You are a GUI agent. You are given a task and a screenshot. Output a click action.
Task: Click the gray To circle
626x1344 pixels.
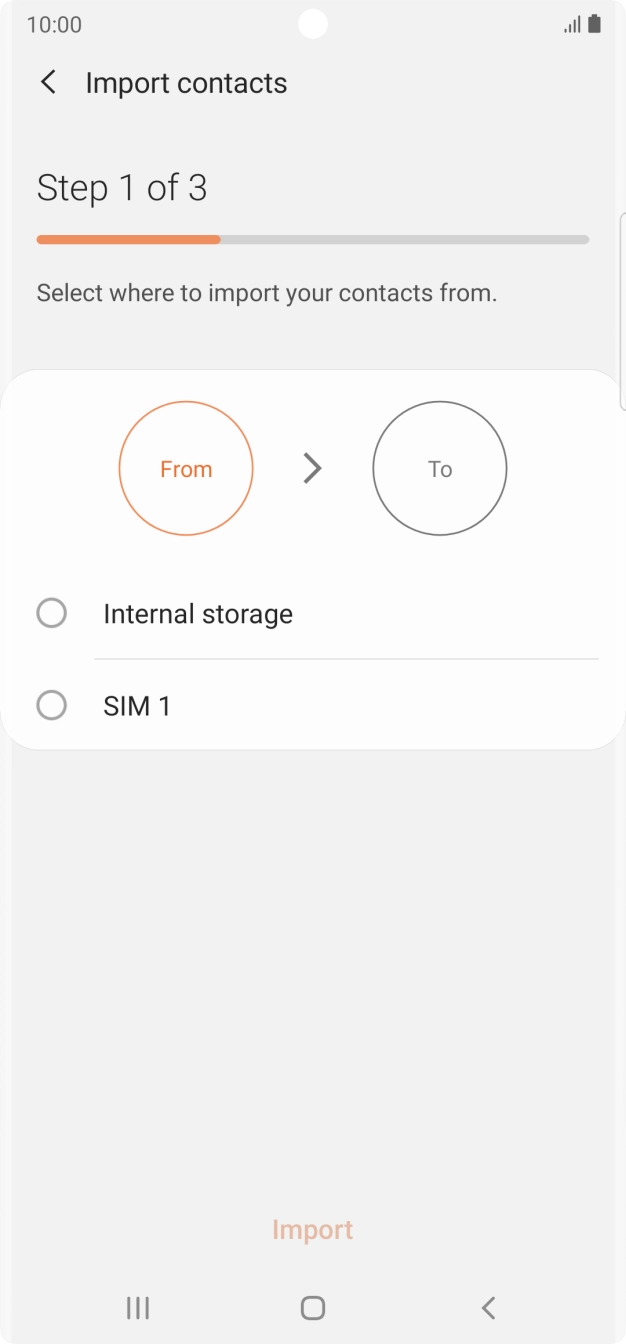440,469
